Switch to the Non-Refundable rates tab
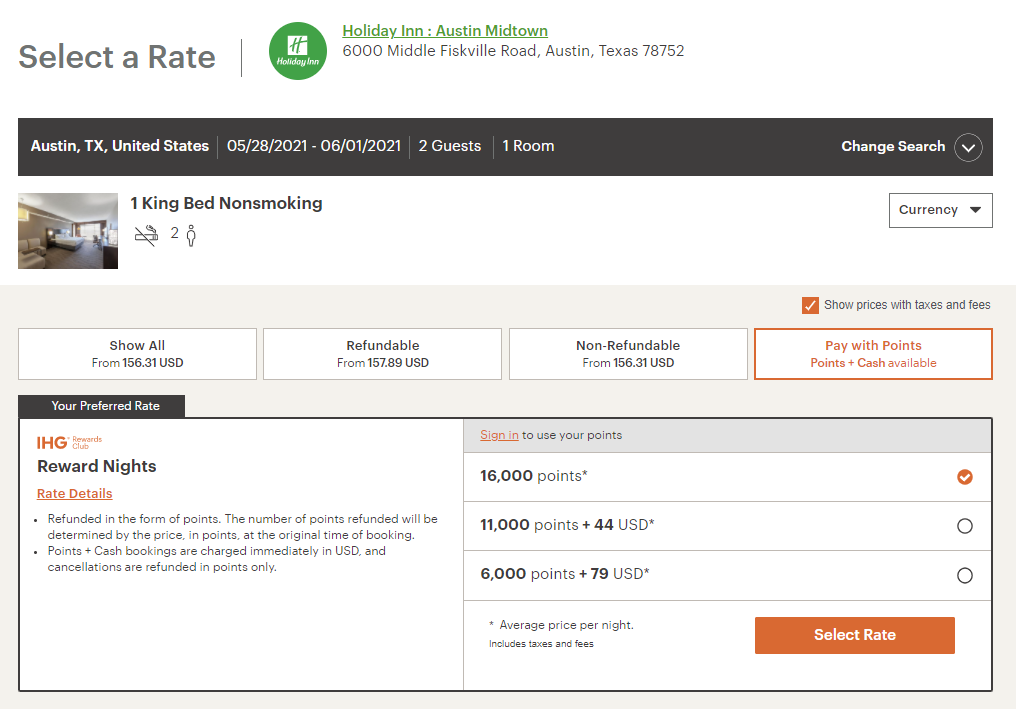The width and height of the screenshot is (1016, 709). coord(628,354)
